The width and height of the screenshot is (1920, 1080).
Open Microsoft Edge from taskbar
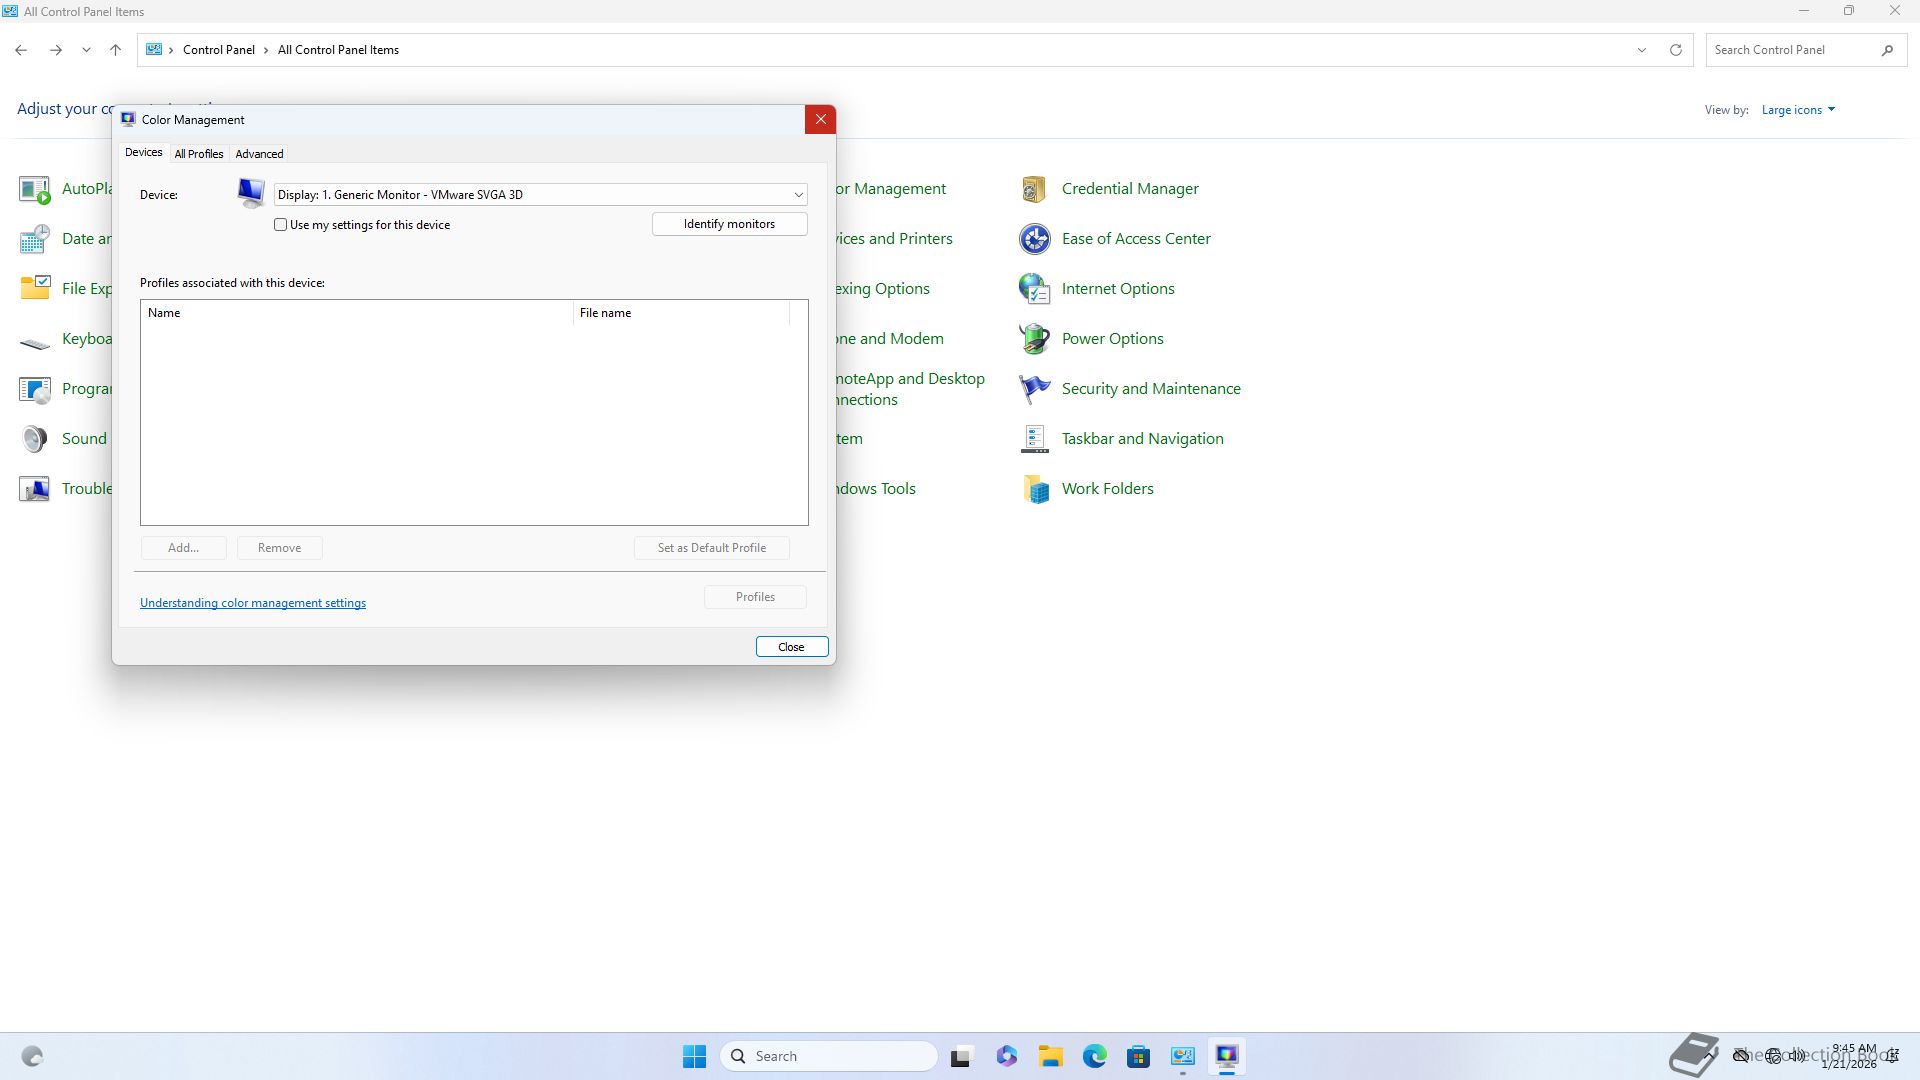point(1094,1056)
